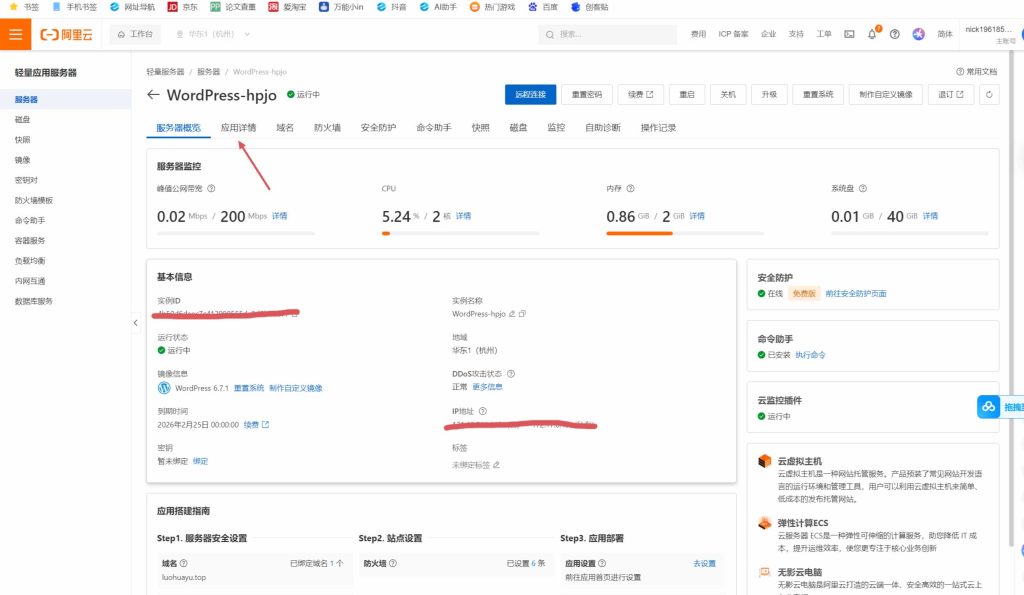This screenshot has height=595, width=1024.
Task: Click the help question mark icon in top bar
Action: [894, 34]
